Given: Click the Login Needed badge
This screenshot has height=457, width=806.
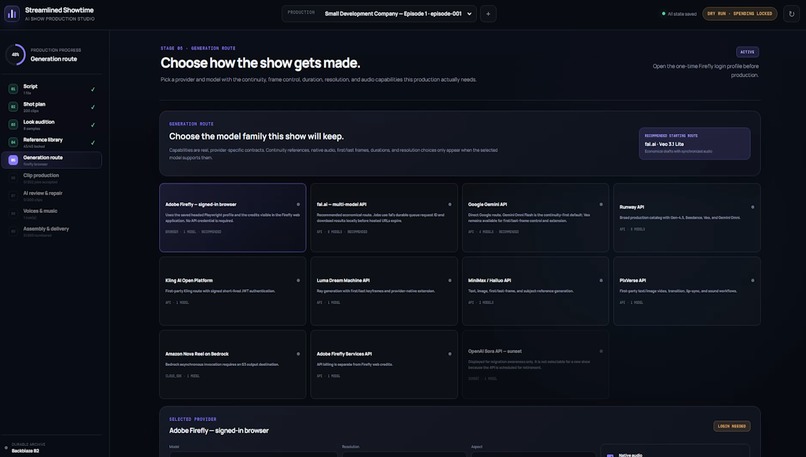Looking at the screenshot, I should 731,426.
